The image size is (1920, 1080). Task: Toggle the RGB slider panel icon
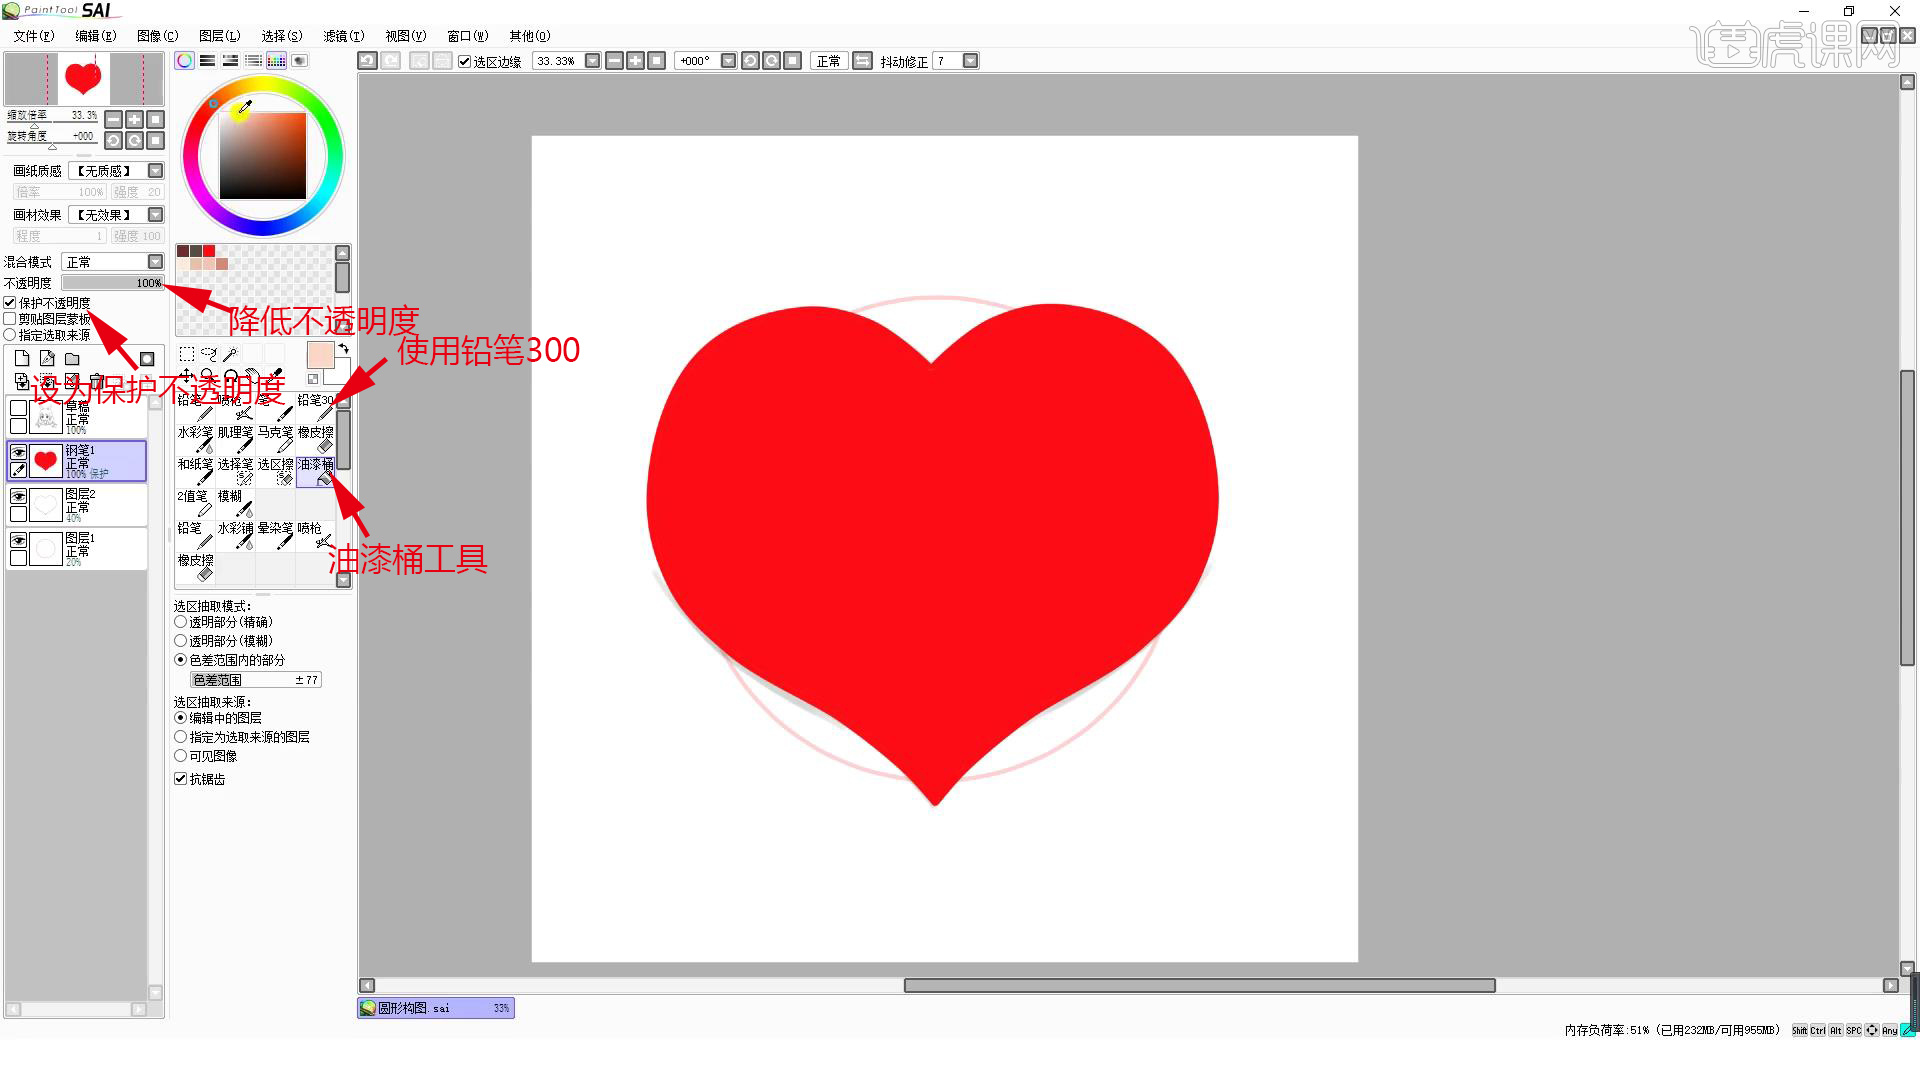pos(207,61)
